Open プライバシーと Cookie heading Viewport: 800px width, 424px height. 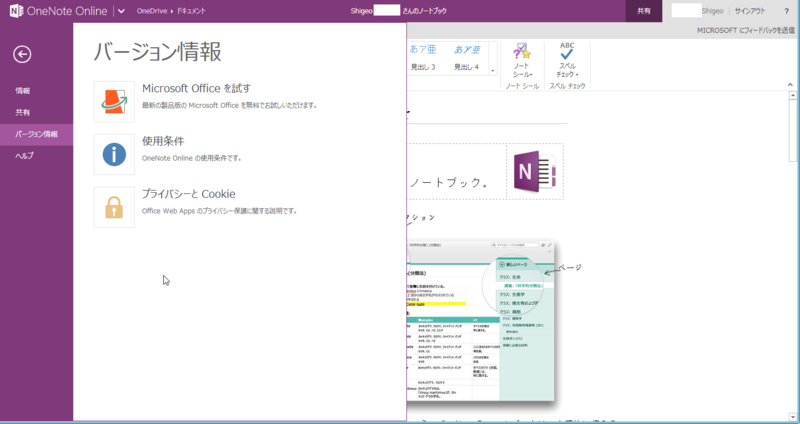click(189, 194)
